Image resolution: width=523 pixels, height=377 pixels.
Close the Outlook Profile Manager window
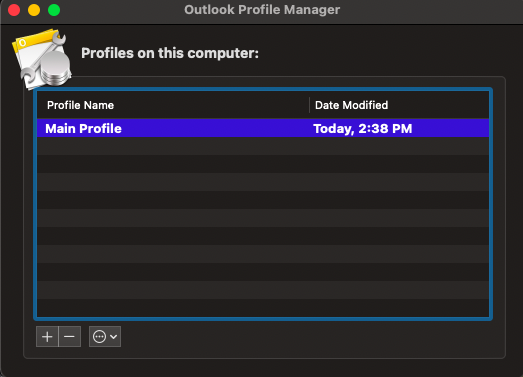(14, 10)
